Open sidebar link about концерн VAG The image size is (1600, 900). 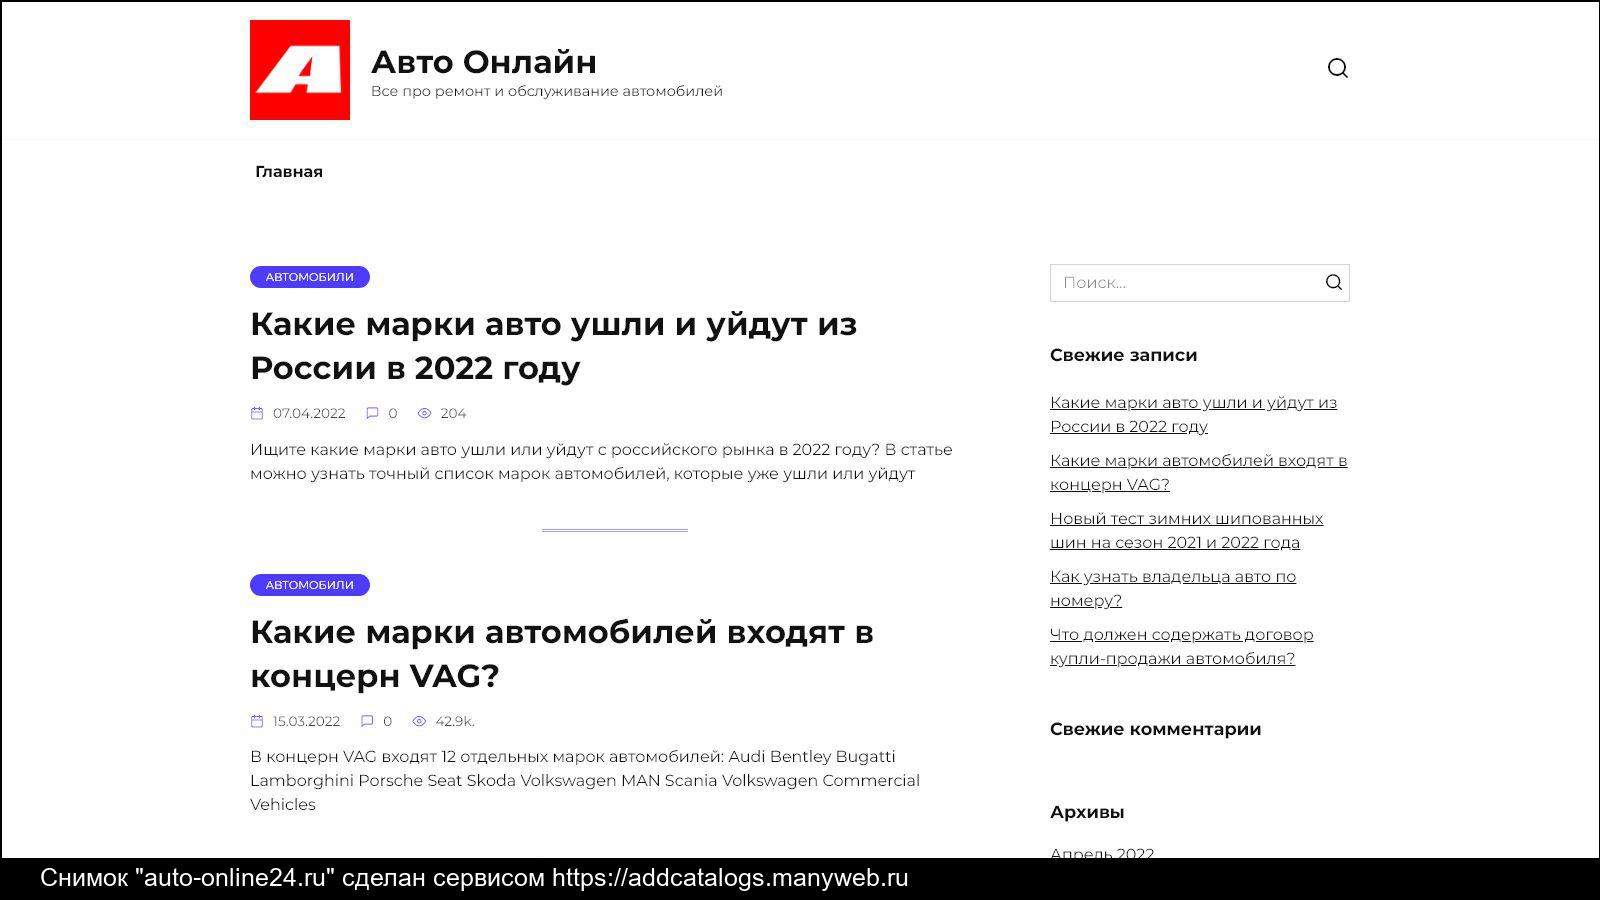click(x=1198, y=472)
